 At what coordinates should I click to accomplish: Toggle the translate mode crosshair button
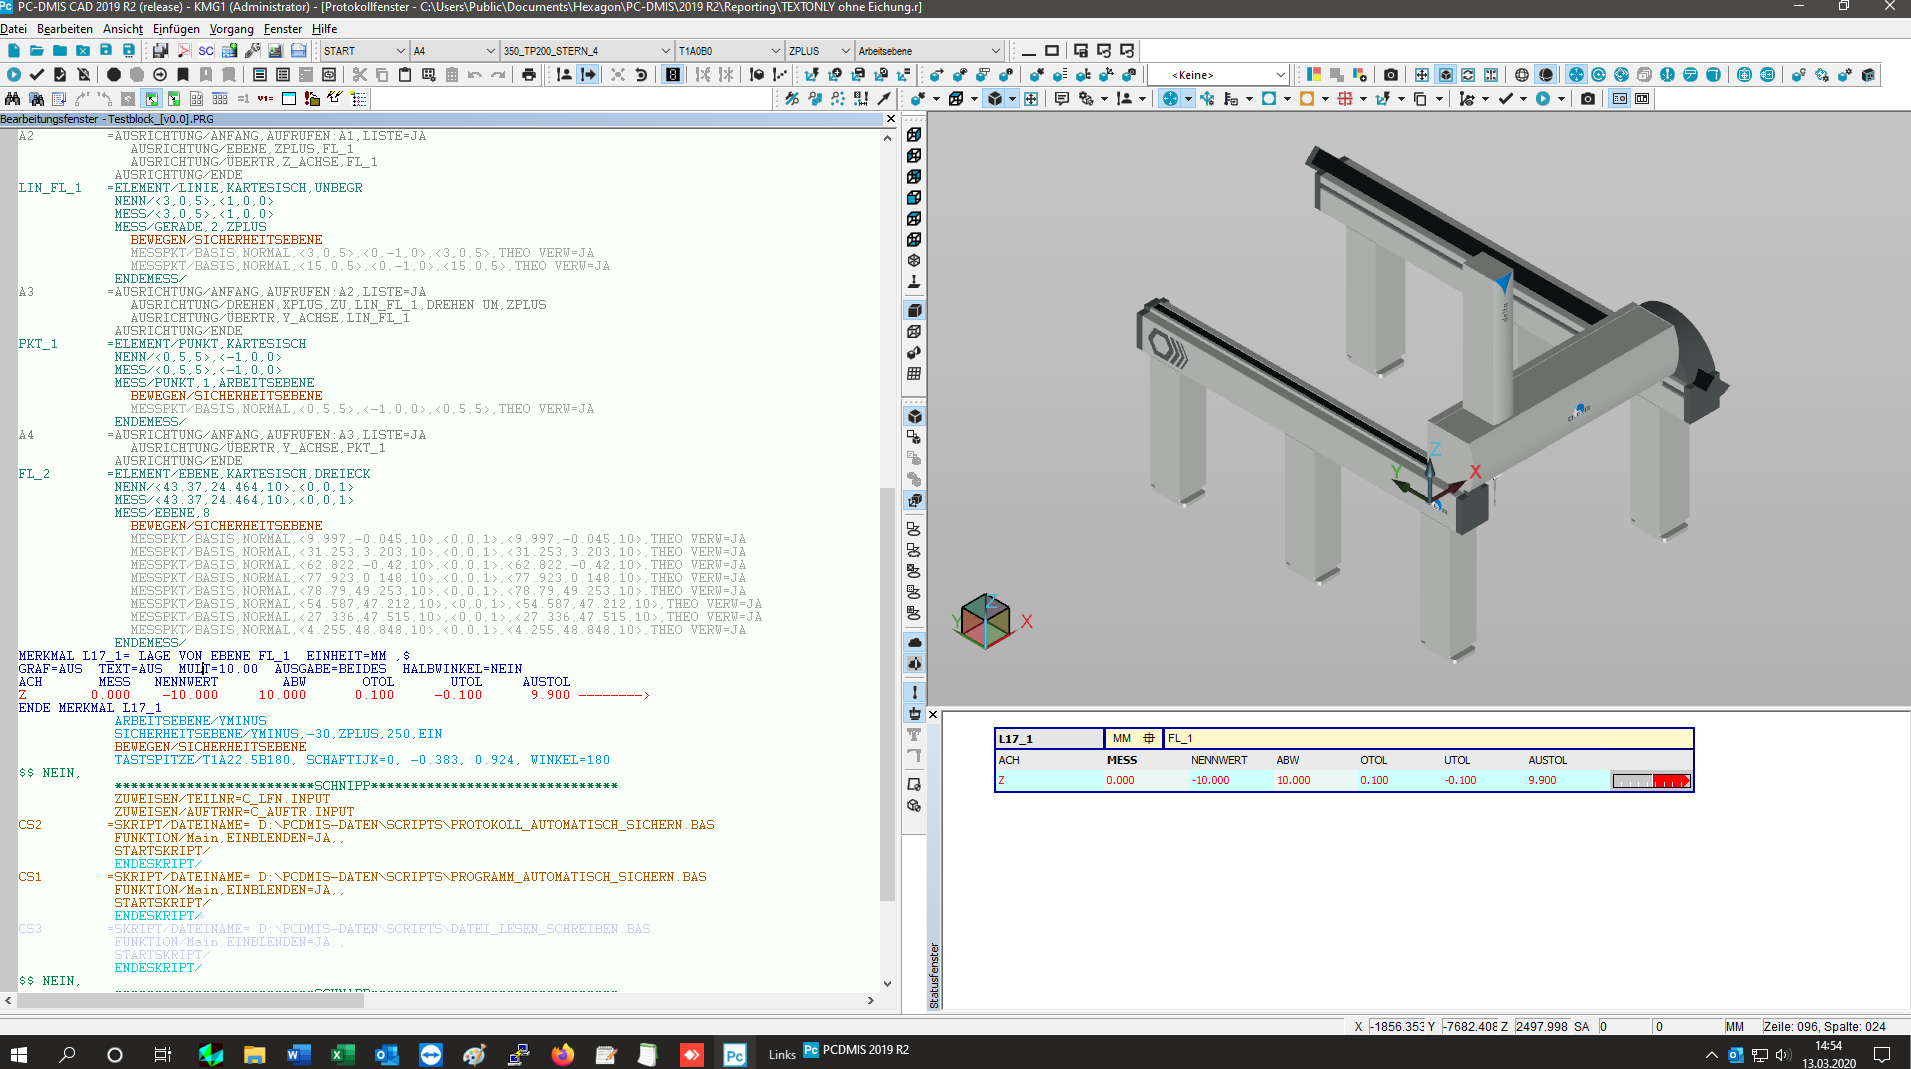point(1576,74)
